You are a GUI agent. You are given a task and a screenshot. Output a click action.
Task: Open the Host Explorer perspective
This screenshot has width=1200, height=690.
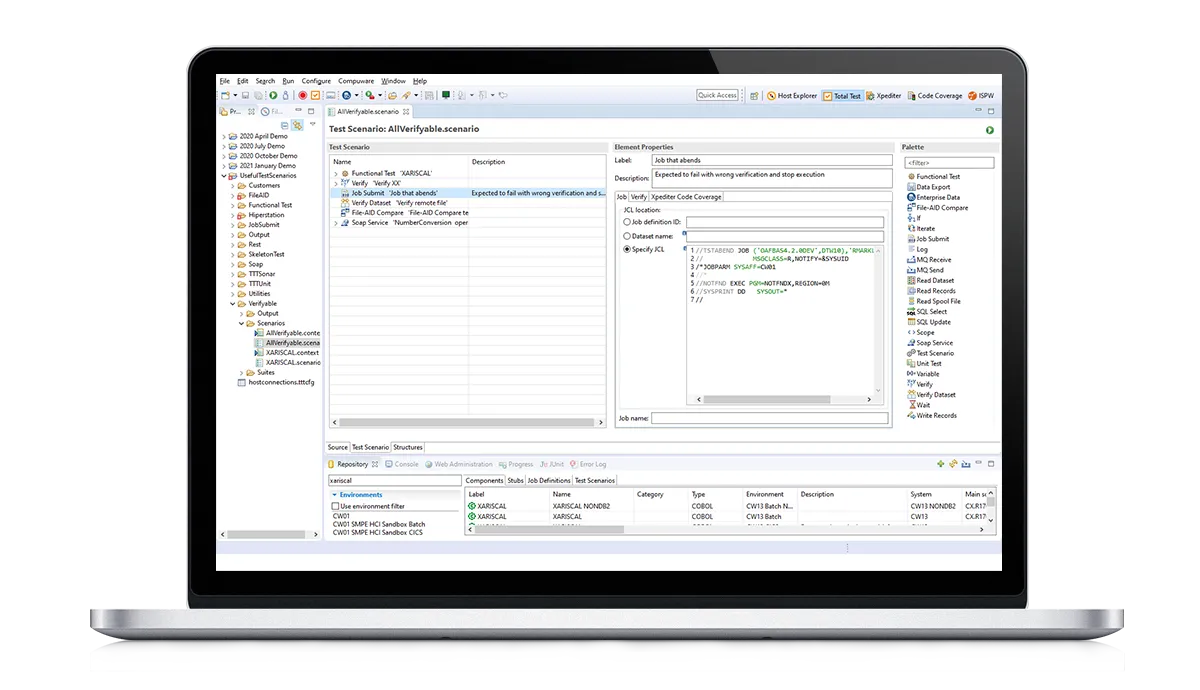pyautogui.click(x=793, y=96)
